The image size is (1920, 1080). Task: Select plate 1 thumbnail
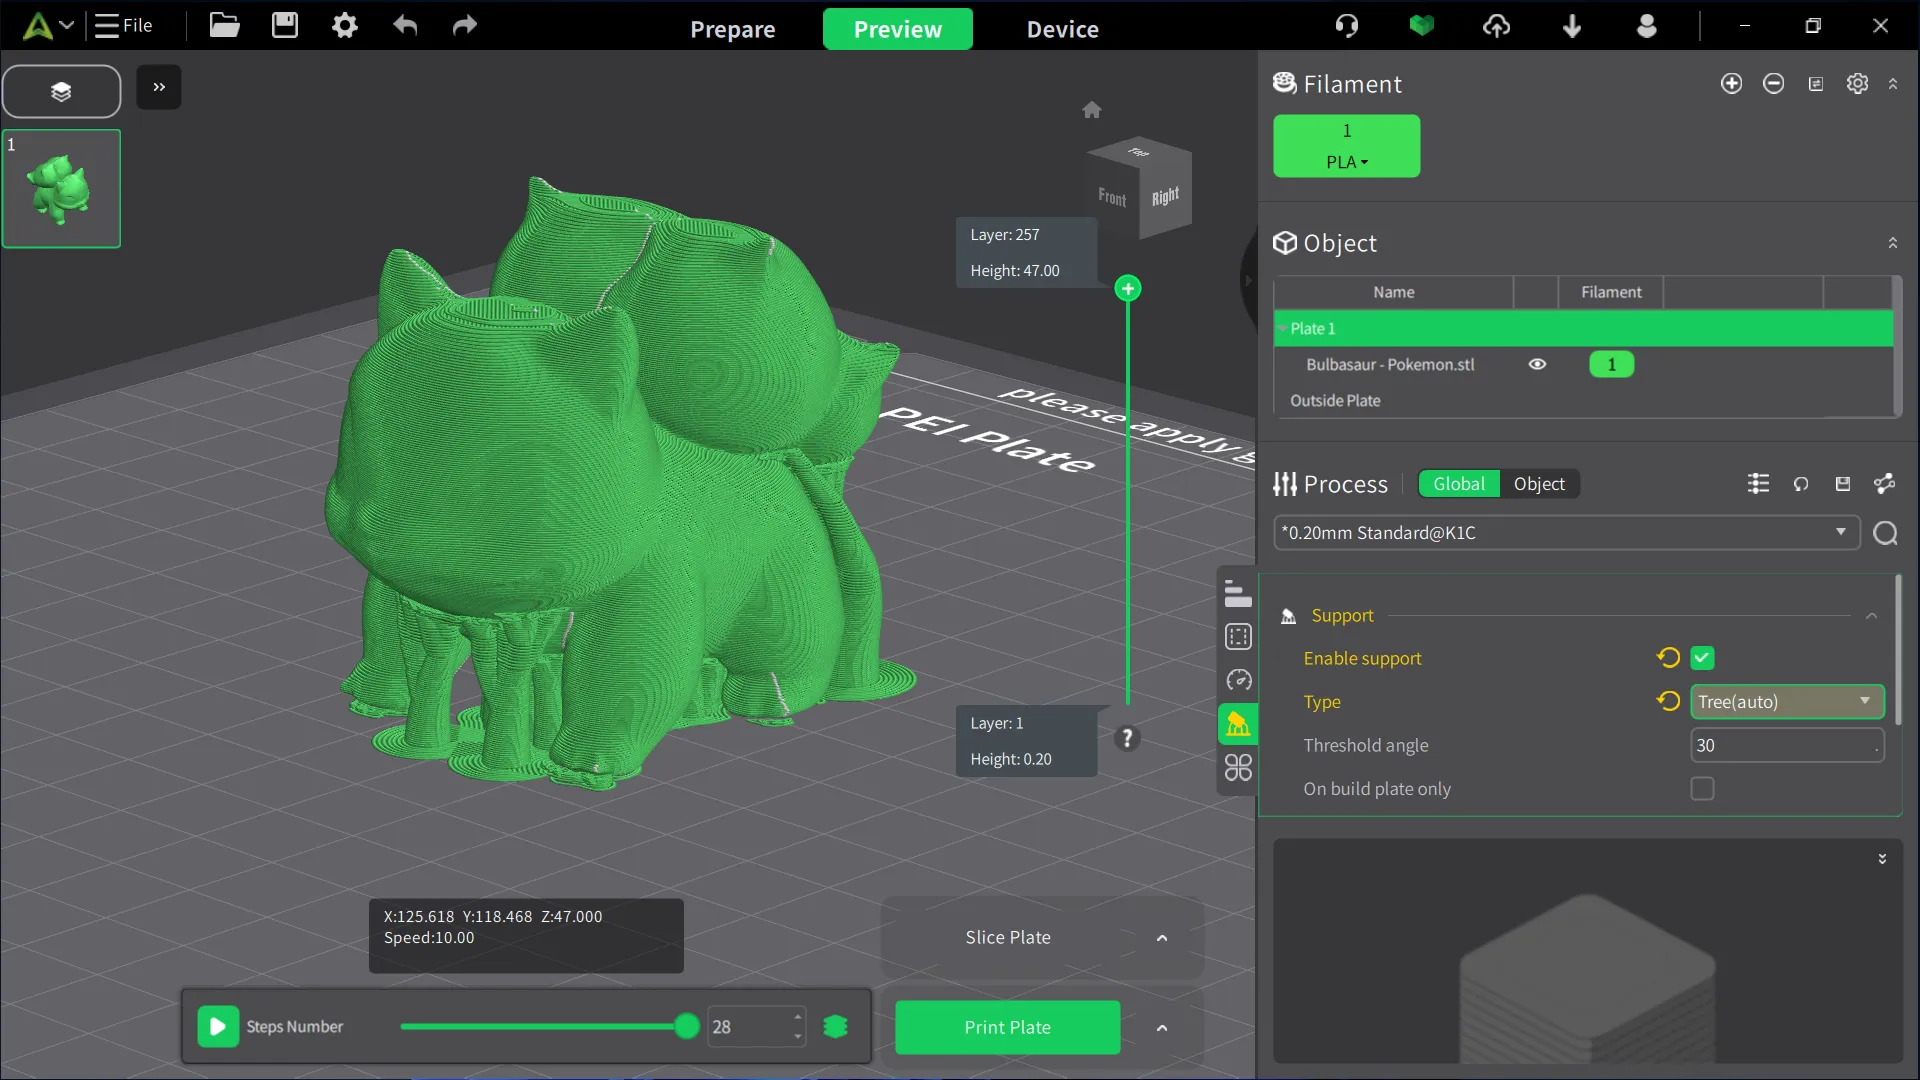[61, 188]
